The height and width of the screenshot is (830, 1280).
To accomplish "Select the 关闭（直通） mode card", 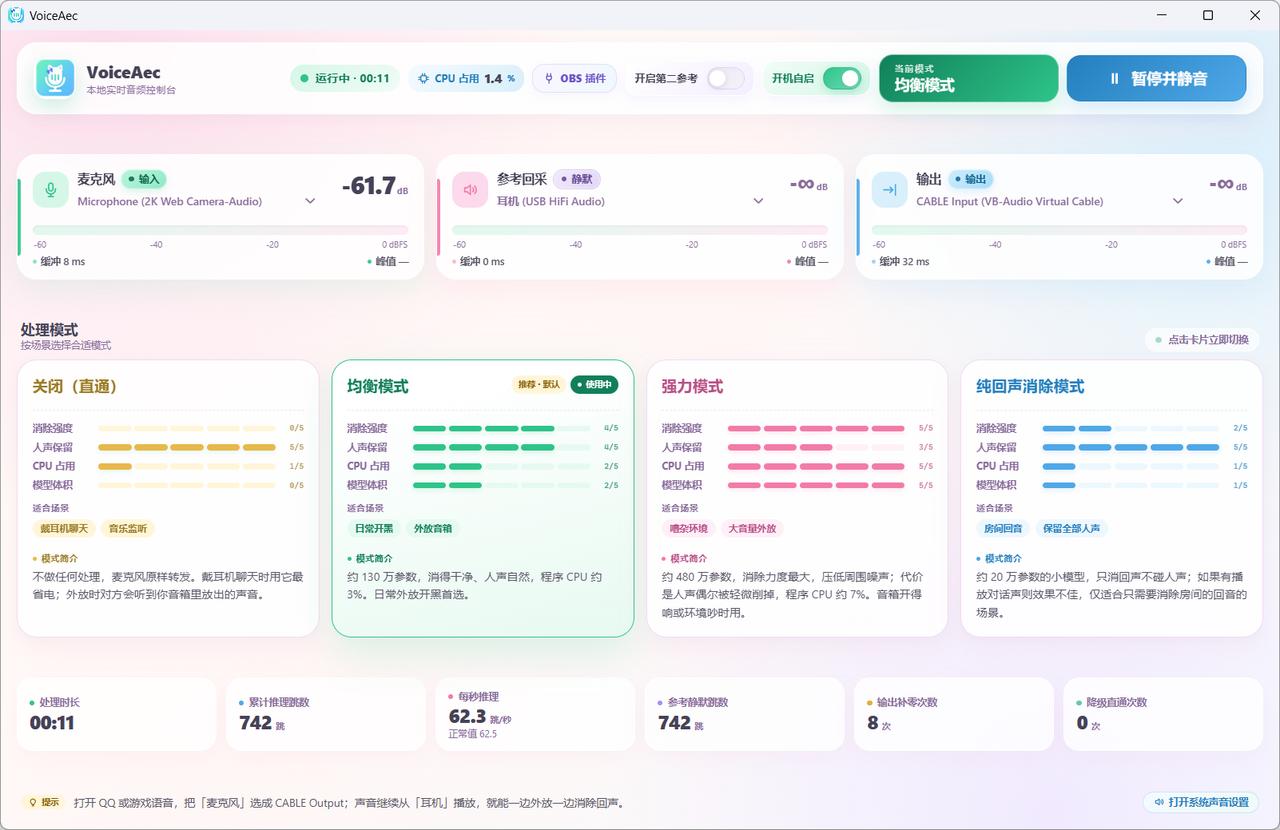I will tap(168, 498).
